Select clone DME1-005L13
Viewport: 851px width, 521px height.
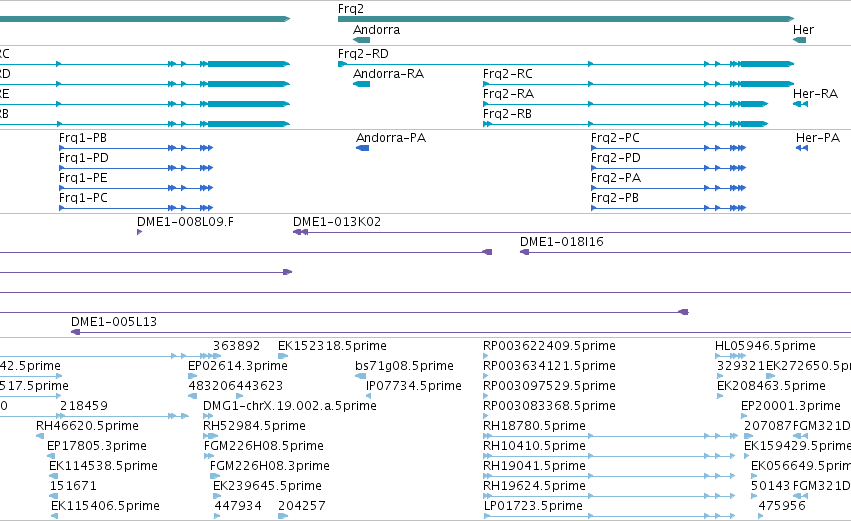coord(113,322)
